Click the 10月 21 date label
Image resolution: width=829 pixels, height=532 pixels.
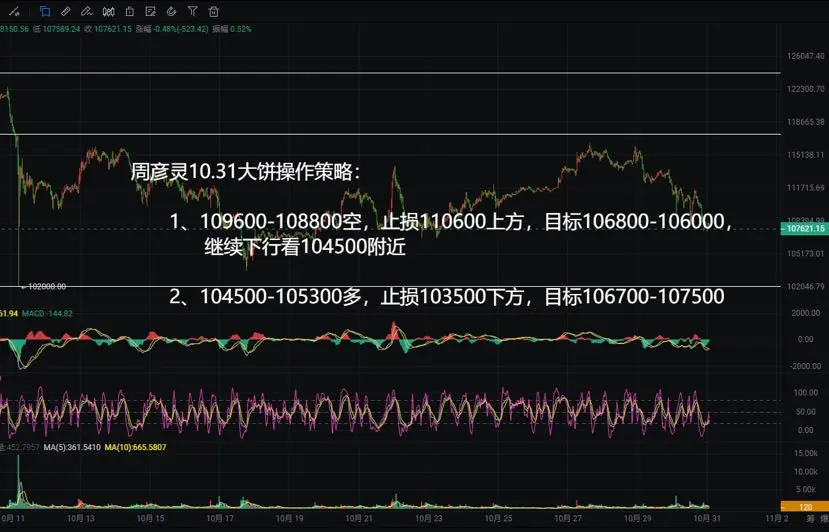(x=359, y=519)
